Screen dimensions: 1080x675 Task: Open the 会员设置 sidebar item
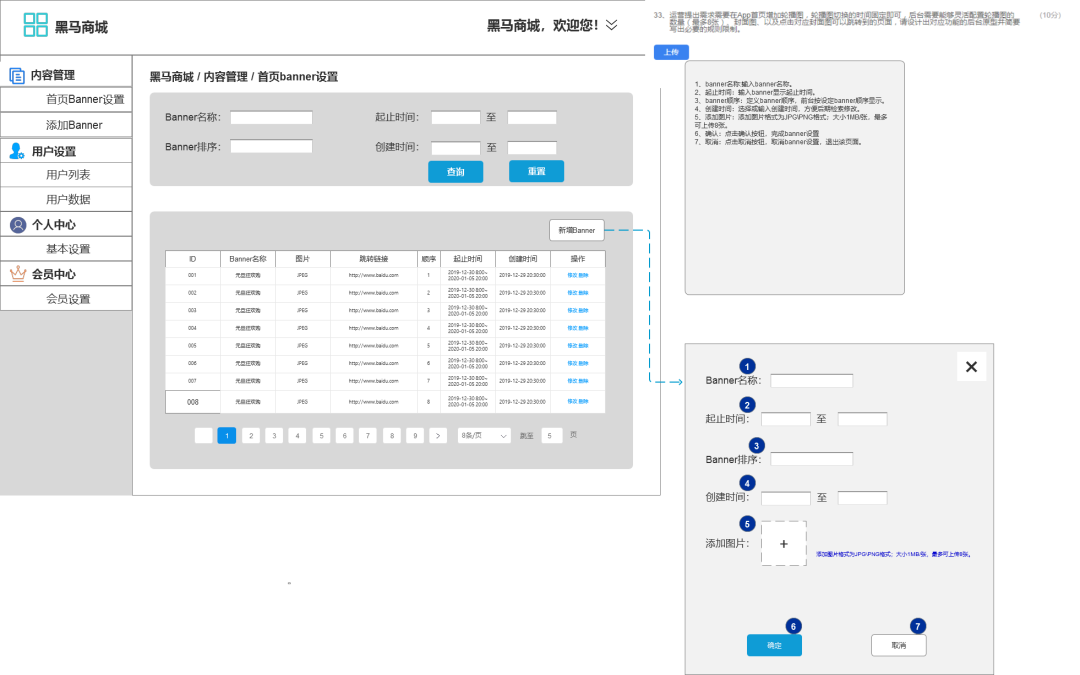coord(66,299)
